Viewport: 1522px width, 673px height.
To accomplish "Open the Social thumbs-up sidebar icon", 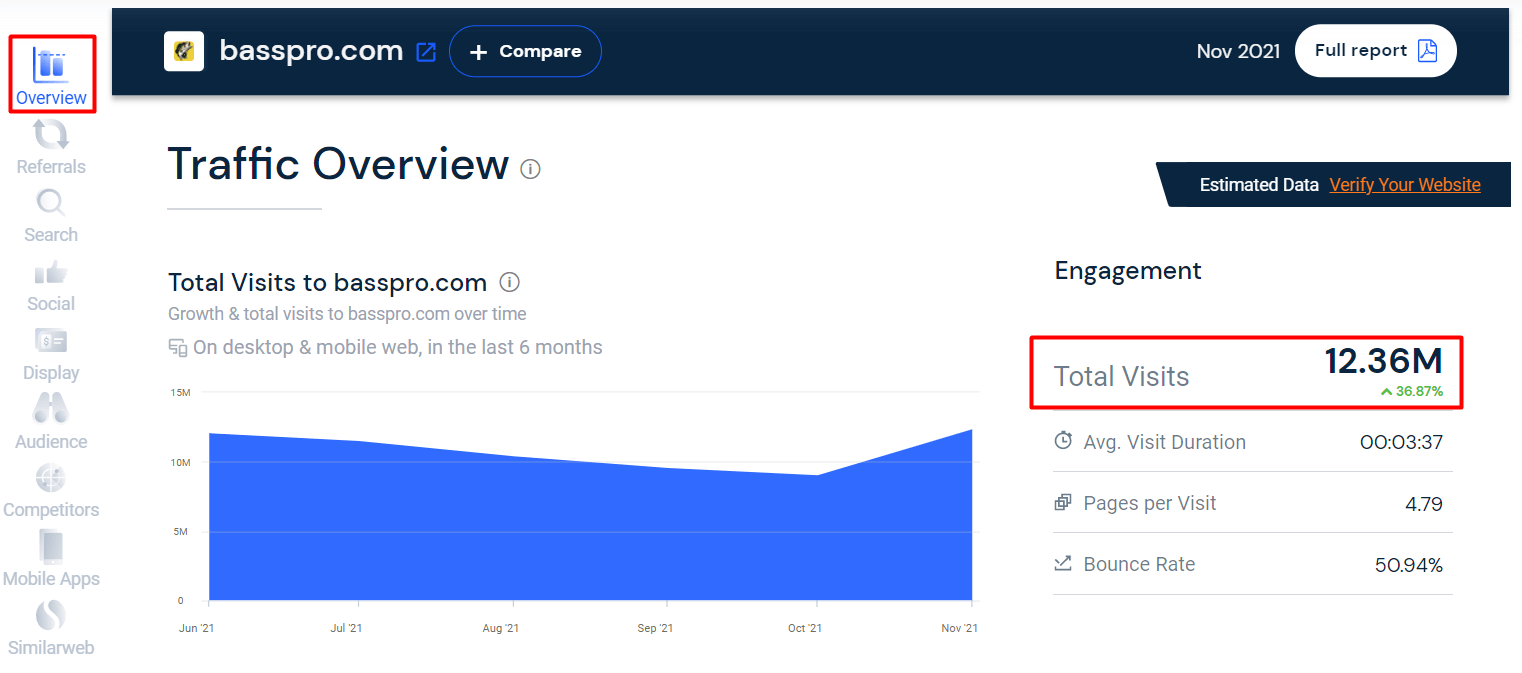I will [x=51, y=272].
